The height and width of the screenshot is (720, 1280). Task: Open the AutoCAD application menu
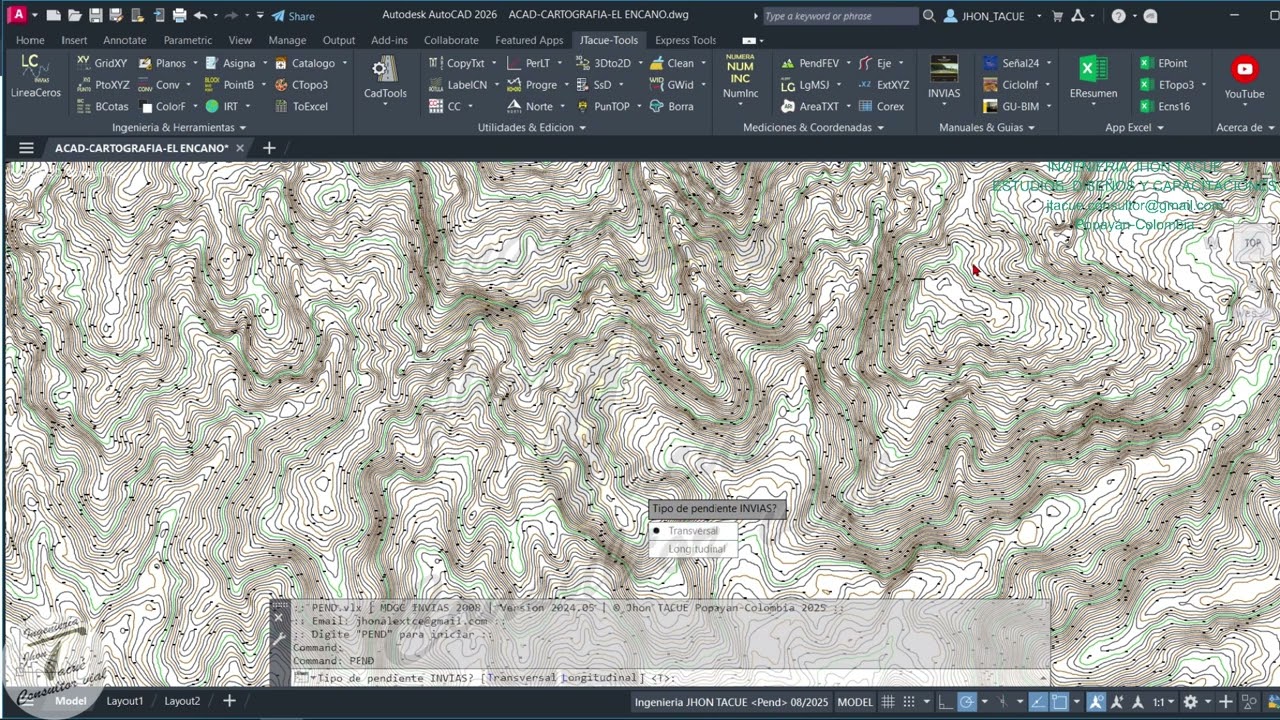click(17, 15)
